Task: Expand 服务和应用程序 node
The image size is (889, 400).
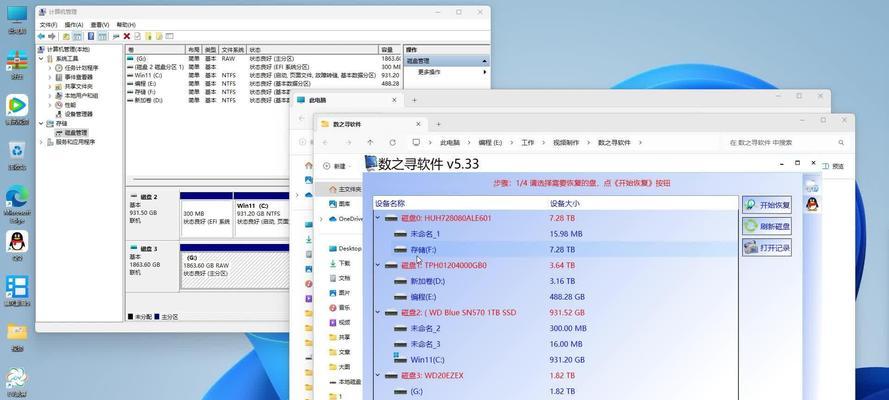Action: point(41,142)
